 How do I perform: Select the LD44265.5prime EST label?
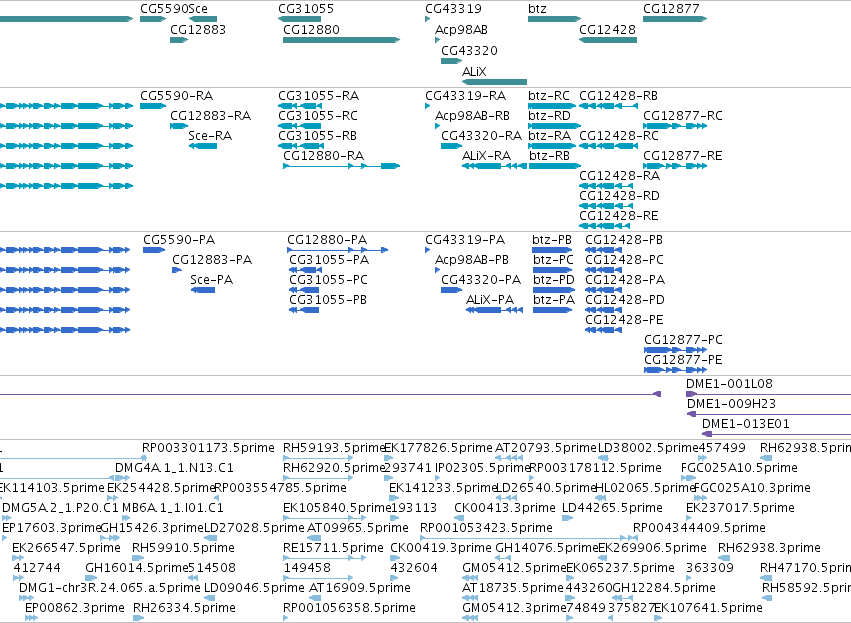612,508
